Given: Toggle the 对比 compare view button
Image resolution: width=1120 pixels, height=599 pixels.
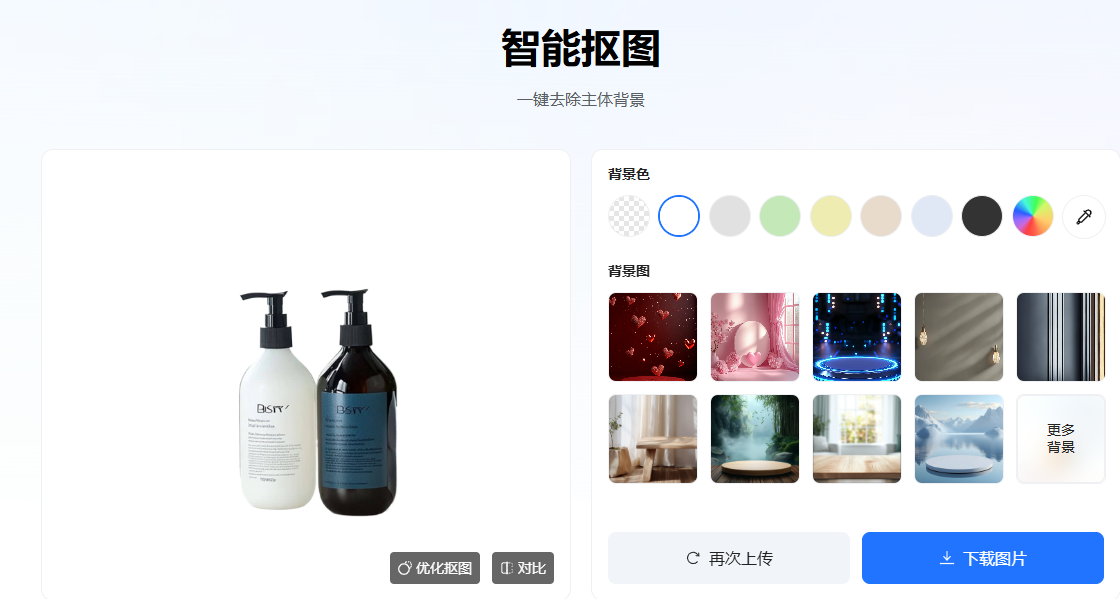Looking at the screenshot, I should click(x=523, y=568).
